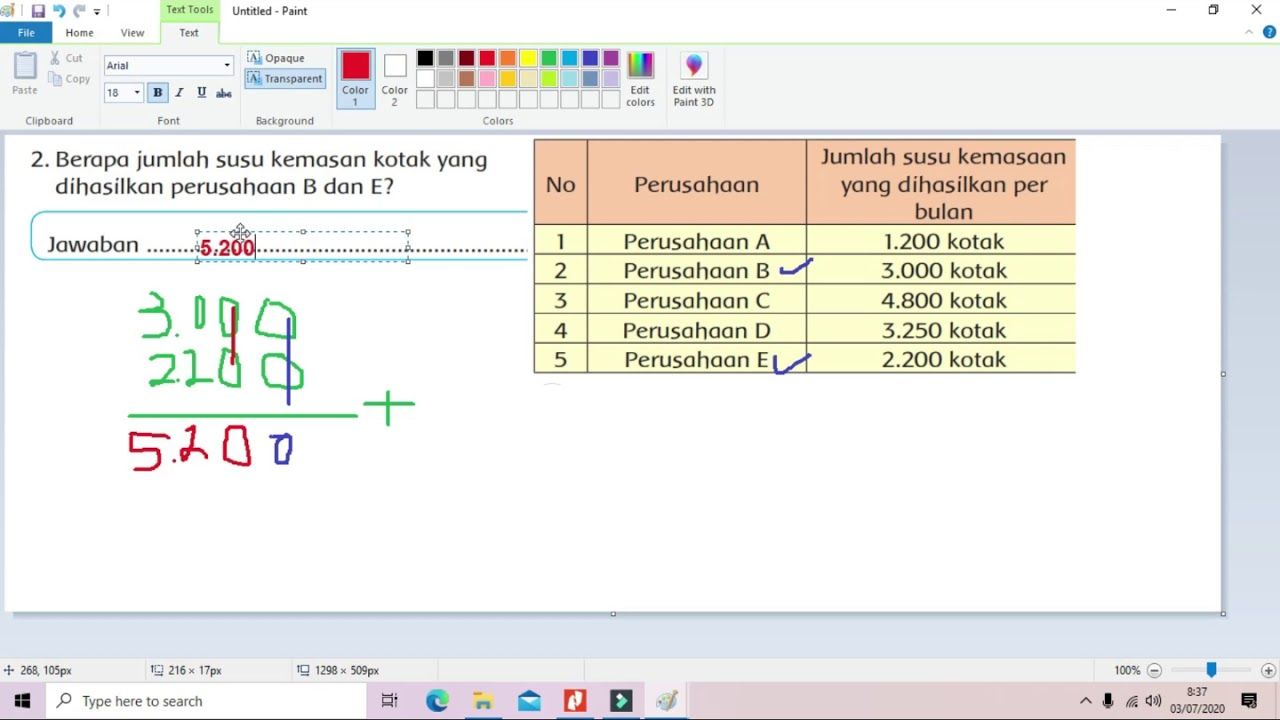Pick the pink color swatch
Viewport: 1280px width, 720px height.
(487, 78)
